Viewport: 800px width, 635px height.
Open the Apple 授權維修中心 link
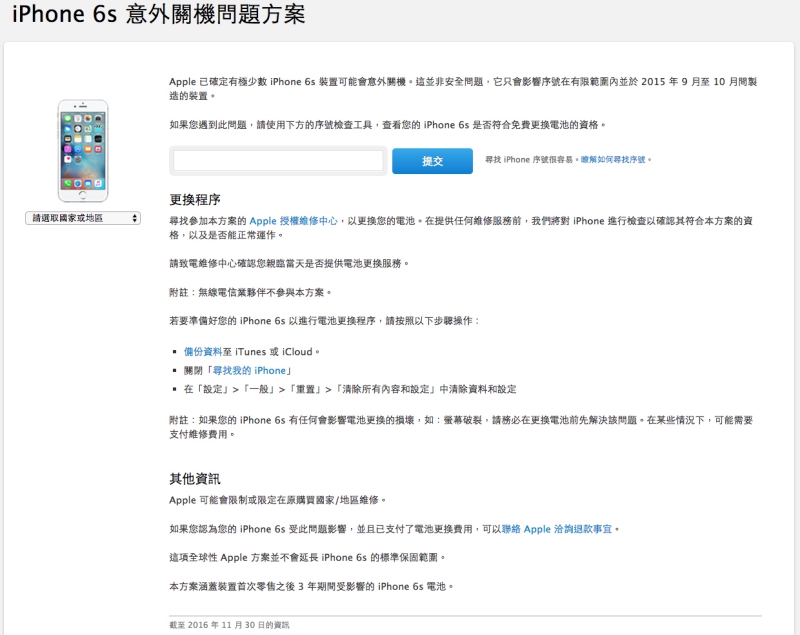293,221
